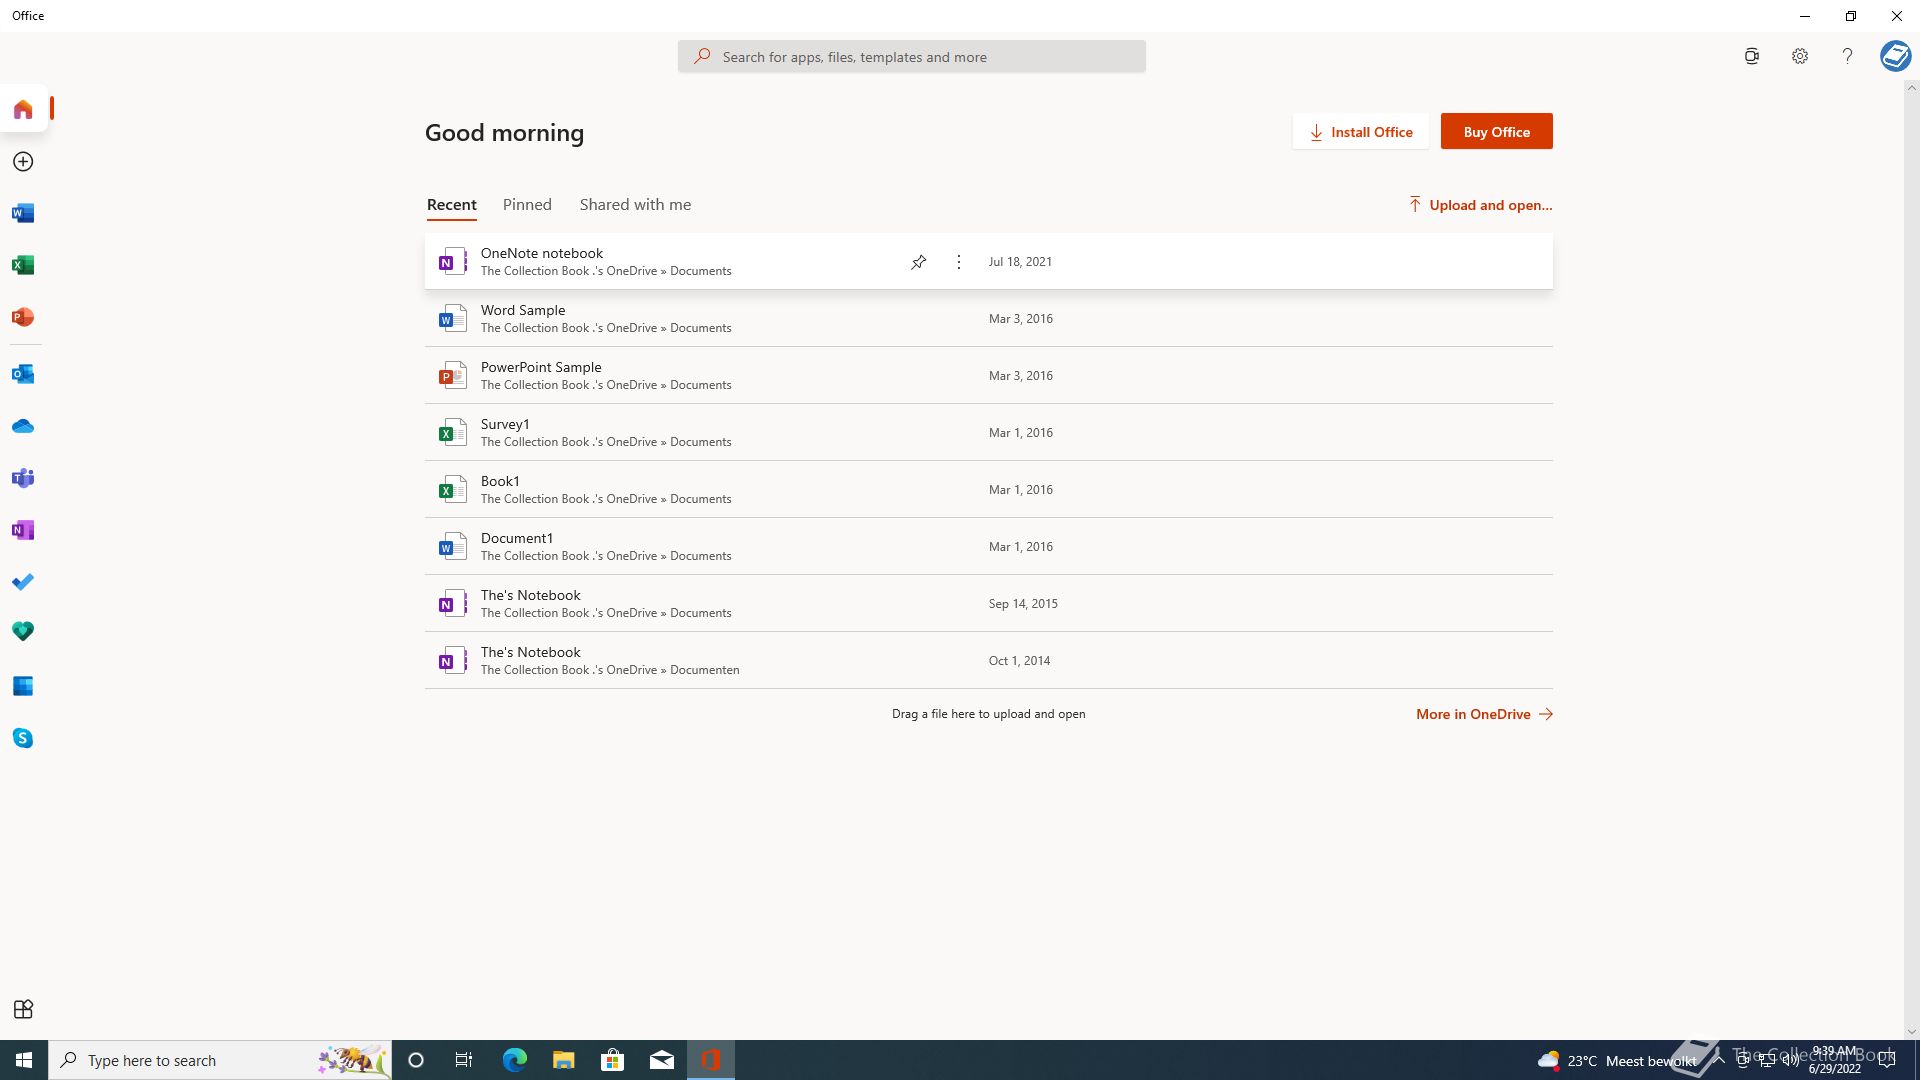Open File Explorer from taskbar
This screenshot has height=1080, width=1920.
click(563, 1060)
